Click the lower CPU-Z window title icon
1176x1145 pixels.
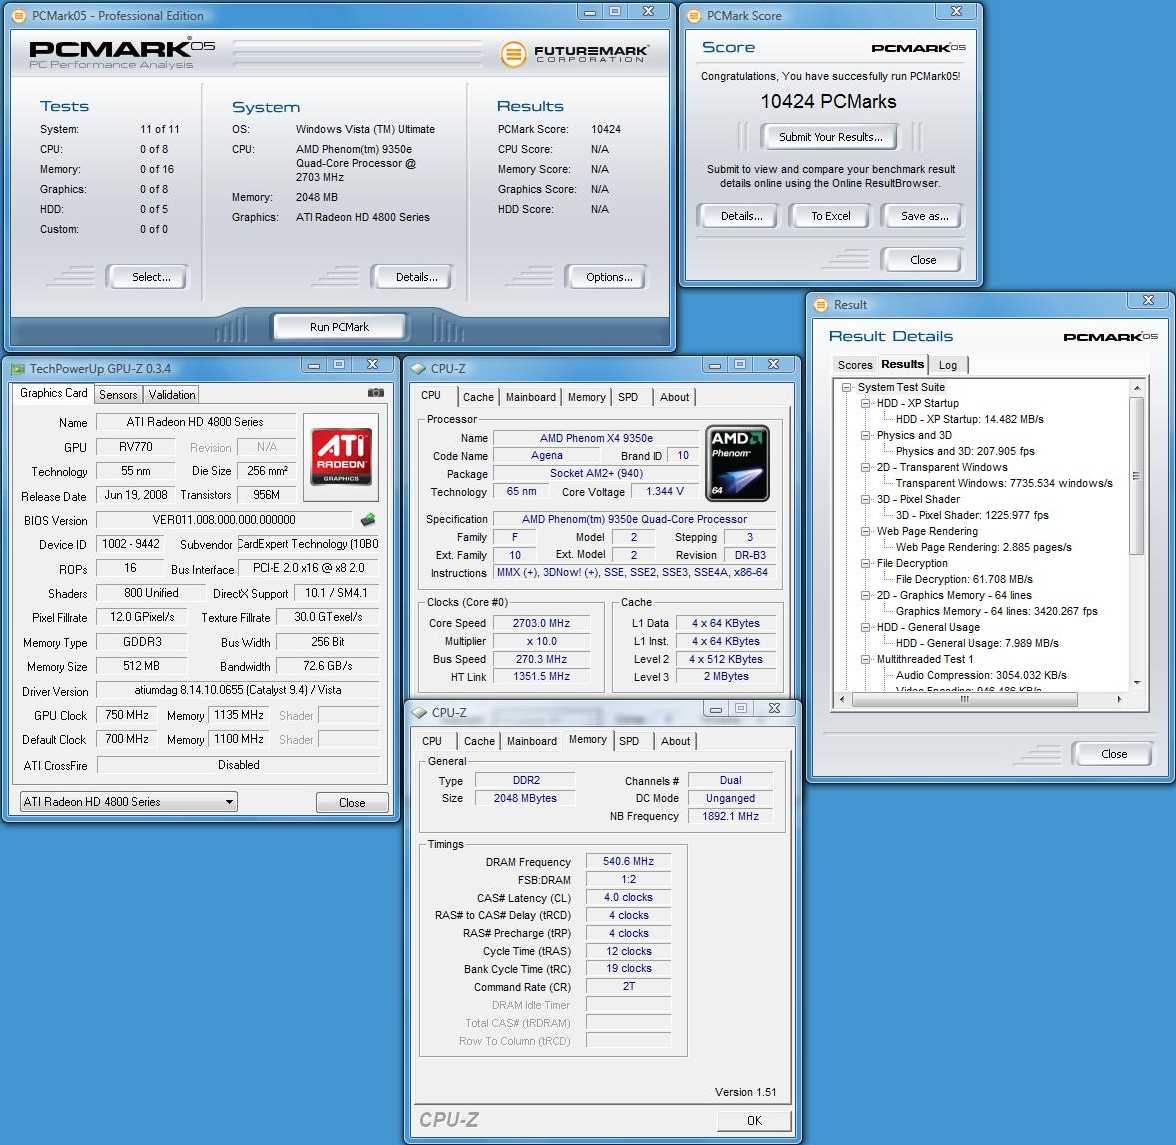coord(419,712)
